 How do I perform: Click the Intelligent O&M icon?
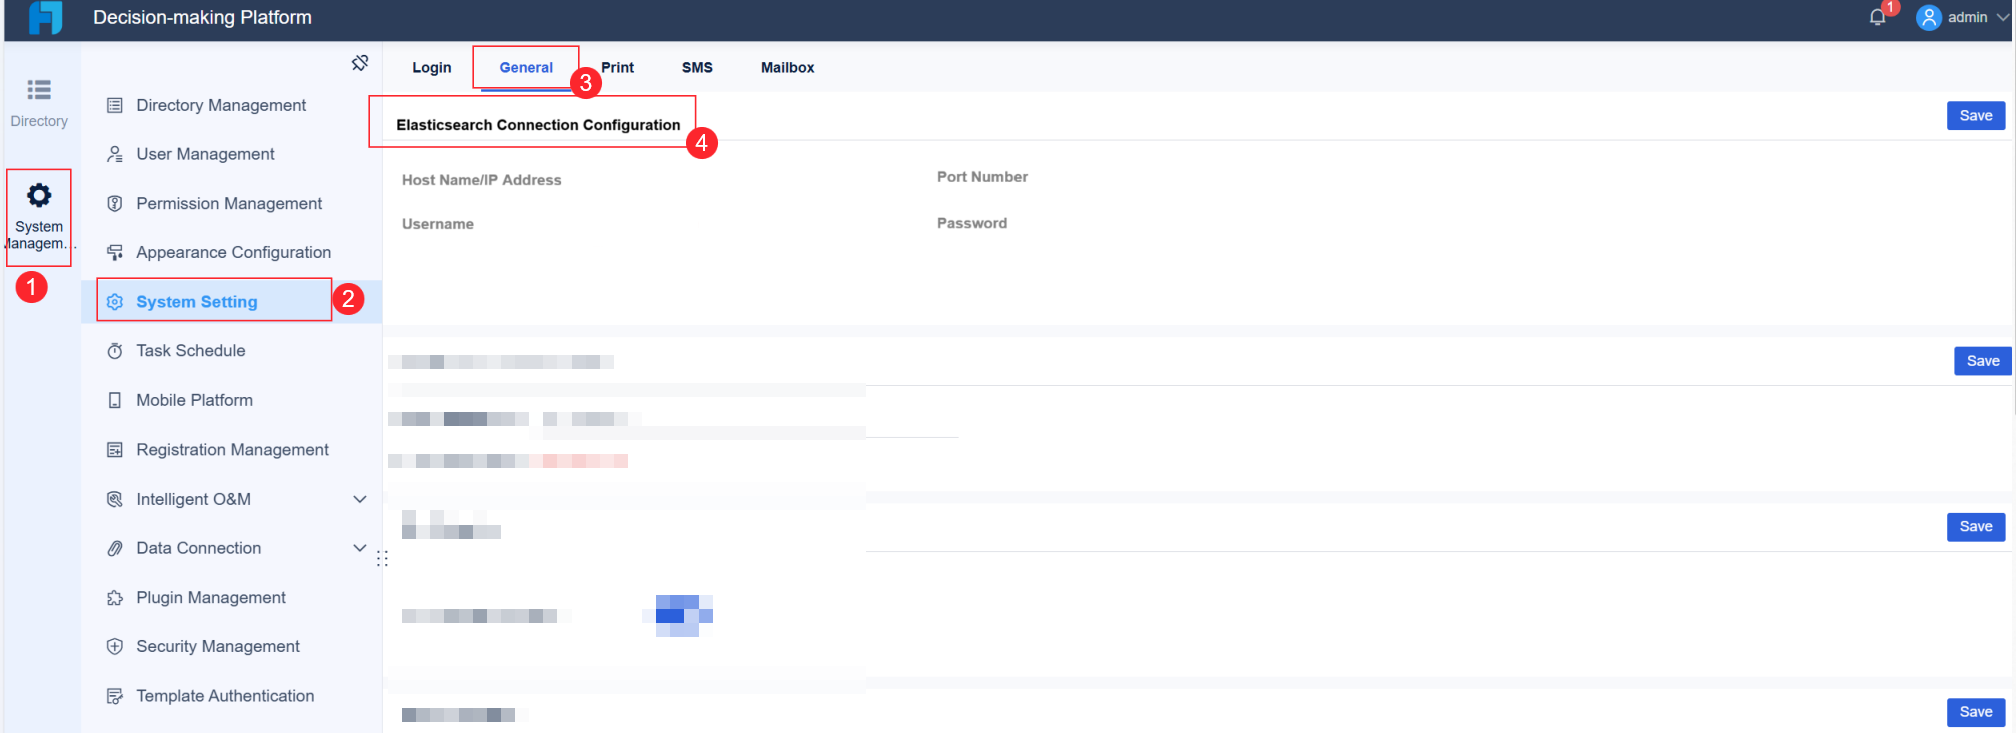pos(115,499)
